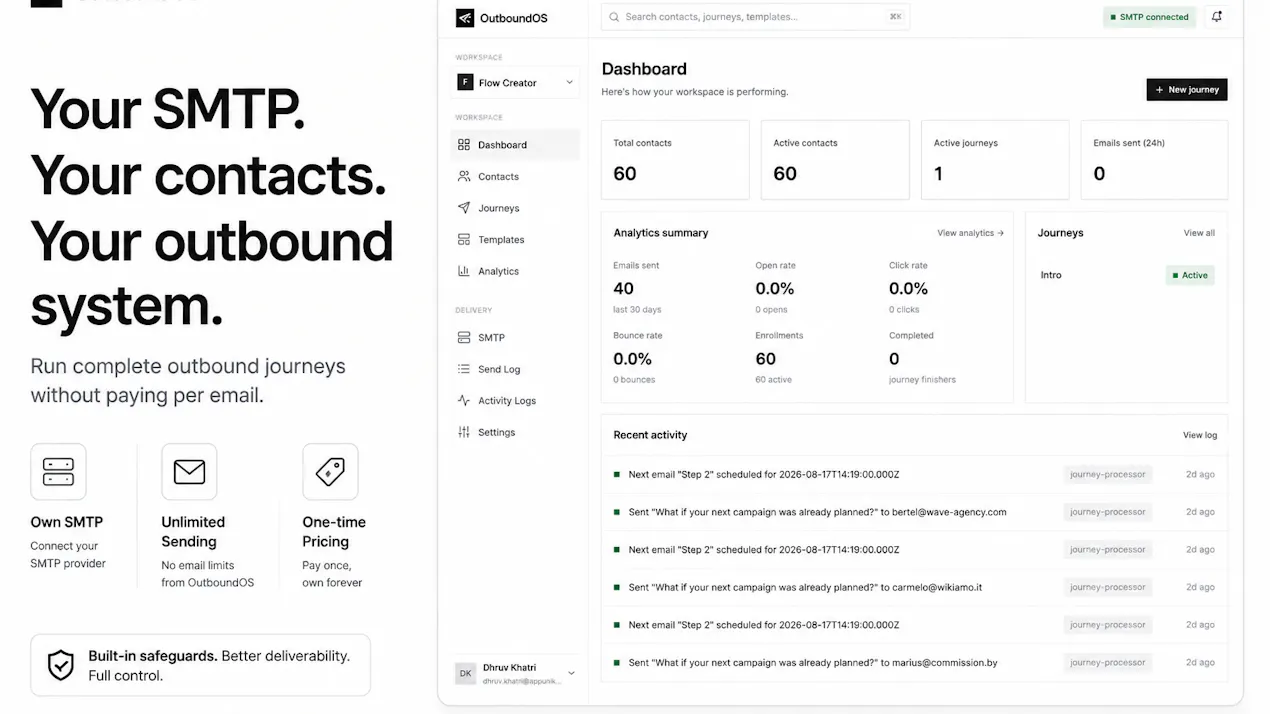Open SMTP delivery settings
The width and height of the screenshot is (1270, 714).
point(515,338)
